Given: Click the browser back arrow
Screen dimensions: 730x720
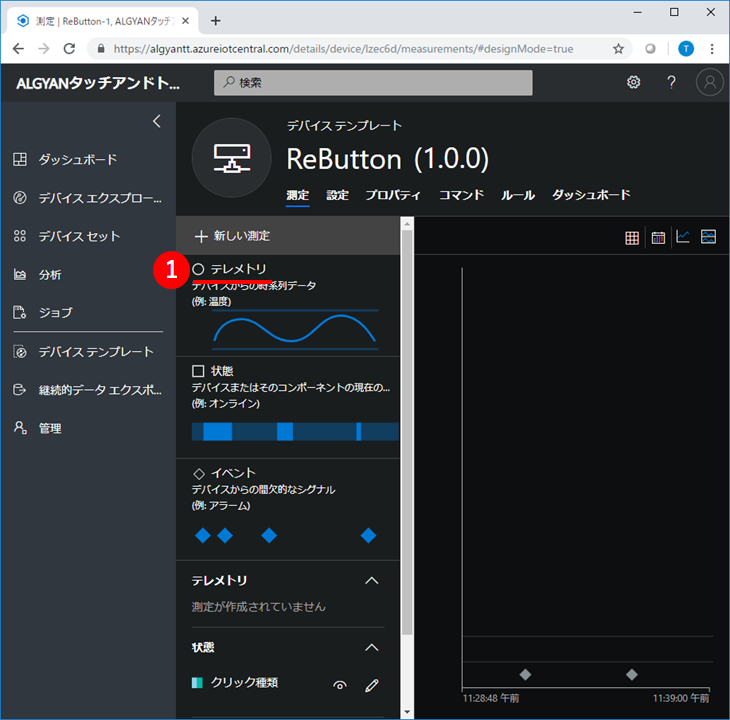Looking at the screenshot, I should tap(18, 48).
